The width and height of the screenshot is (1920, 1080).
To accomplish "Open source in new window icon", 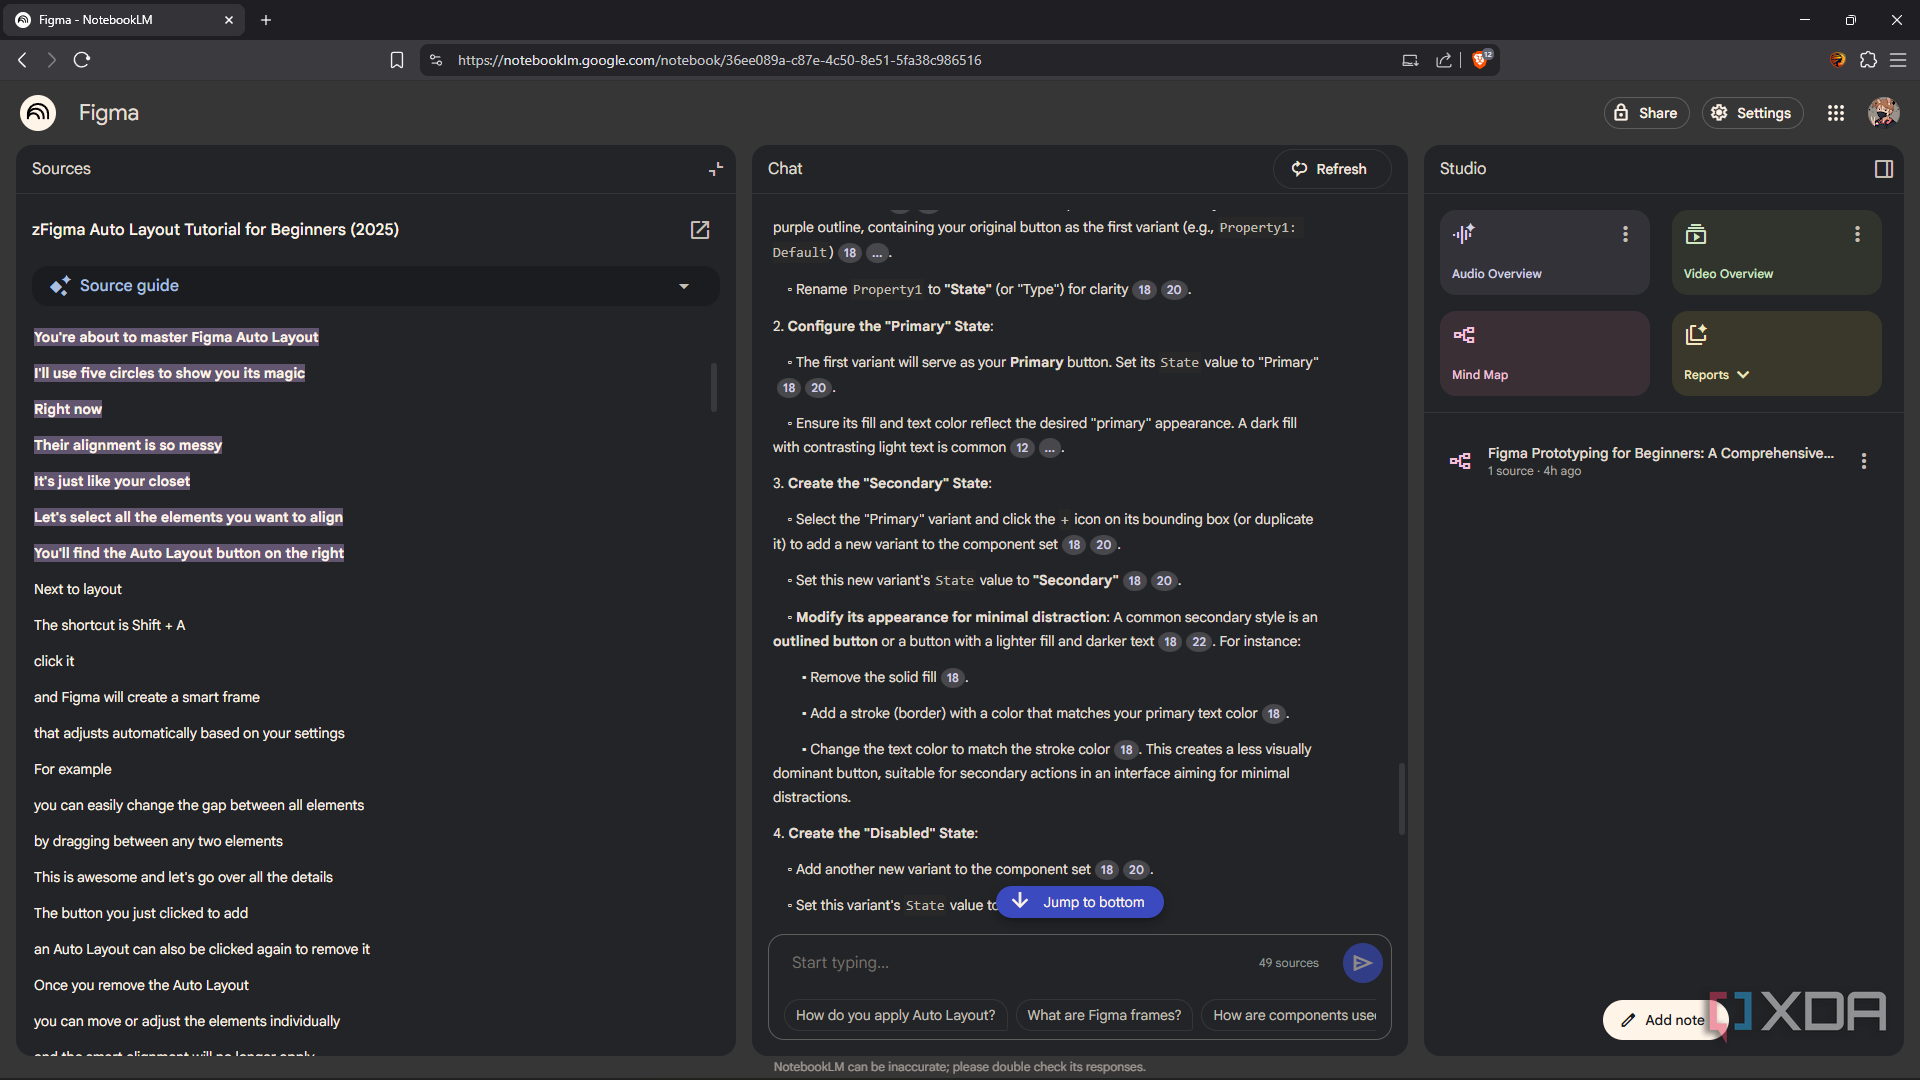I will coord(700,230).
